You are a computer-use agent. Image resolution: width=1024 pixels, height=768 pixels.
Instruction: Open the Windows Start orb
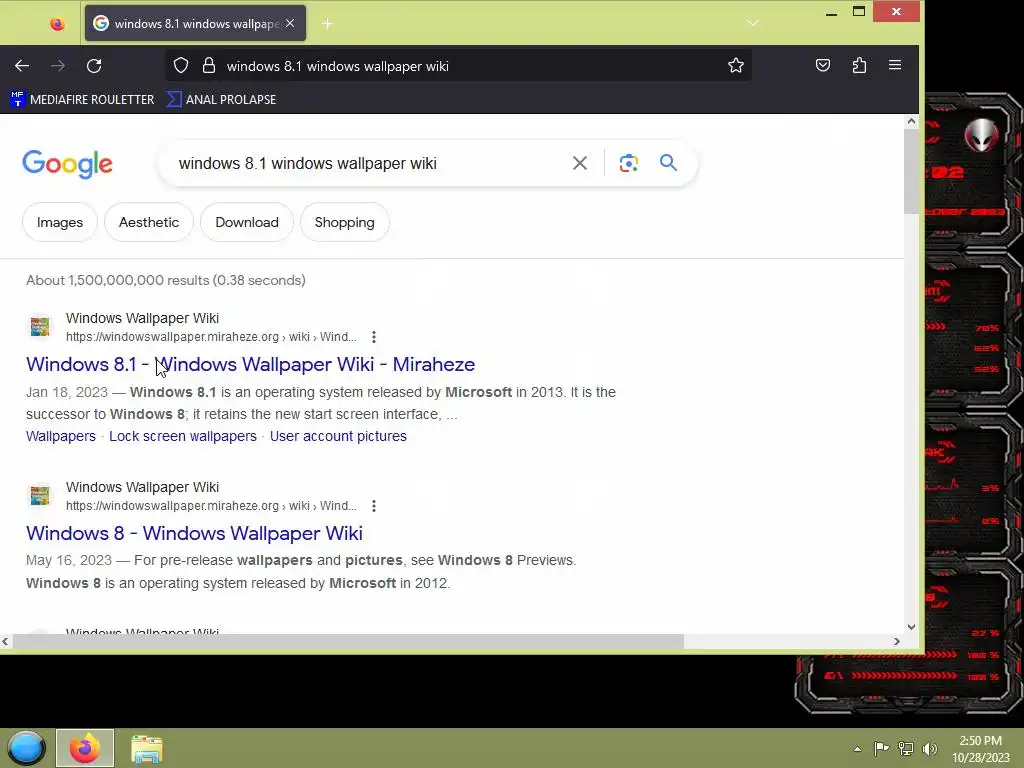click(x=26, y=748)
